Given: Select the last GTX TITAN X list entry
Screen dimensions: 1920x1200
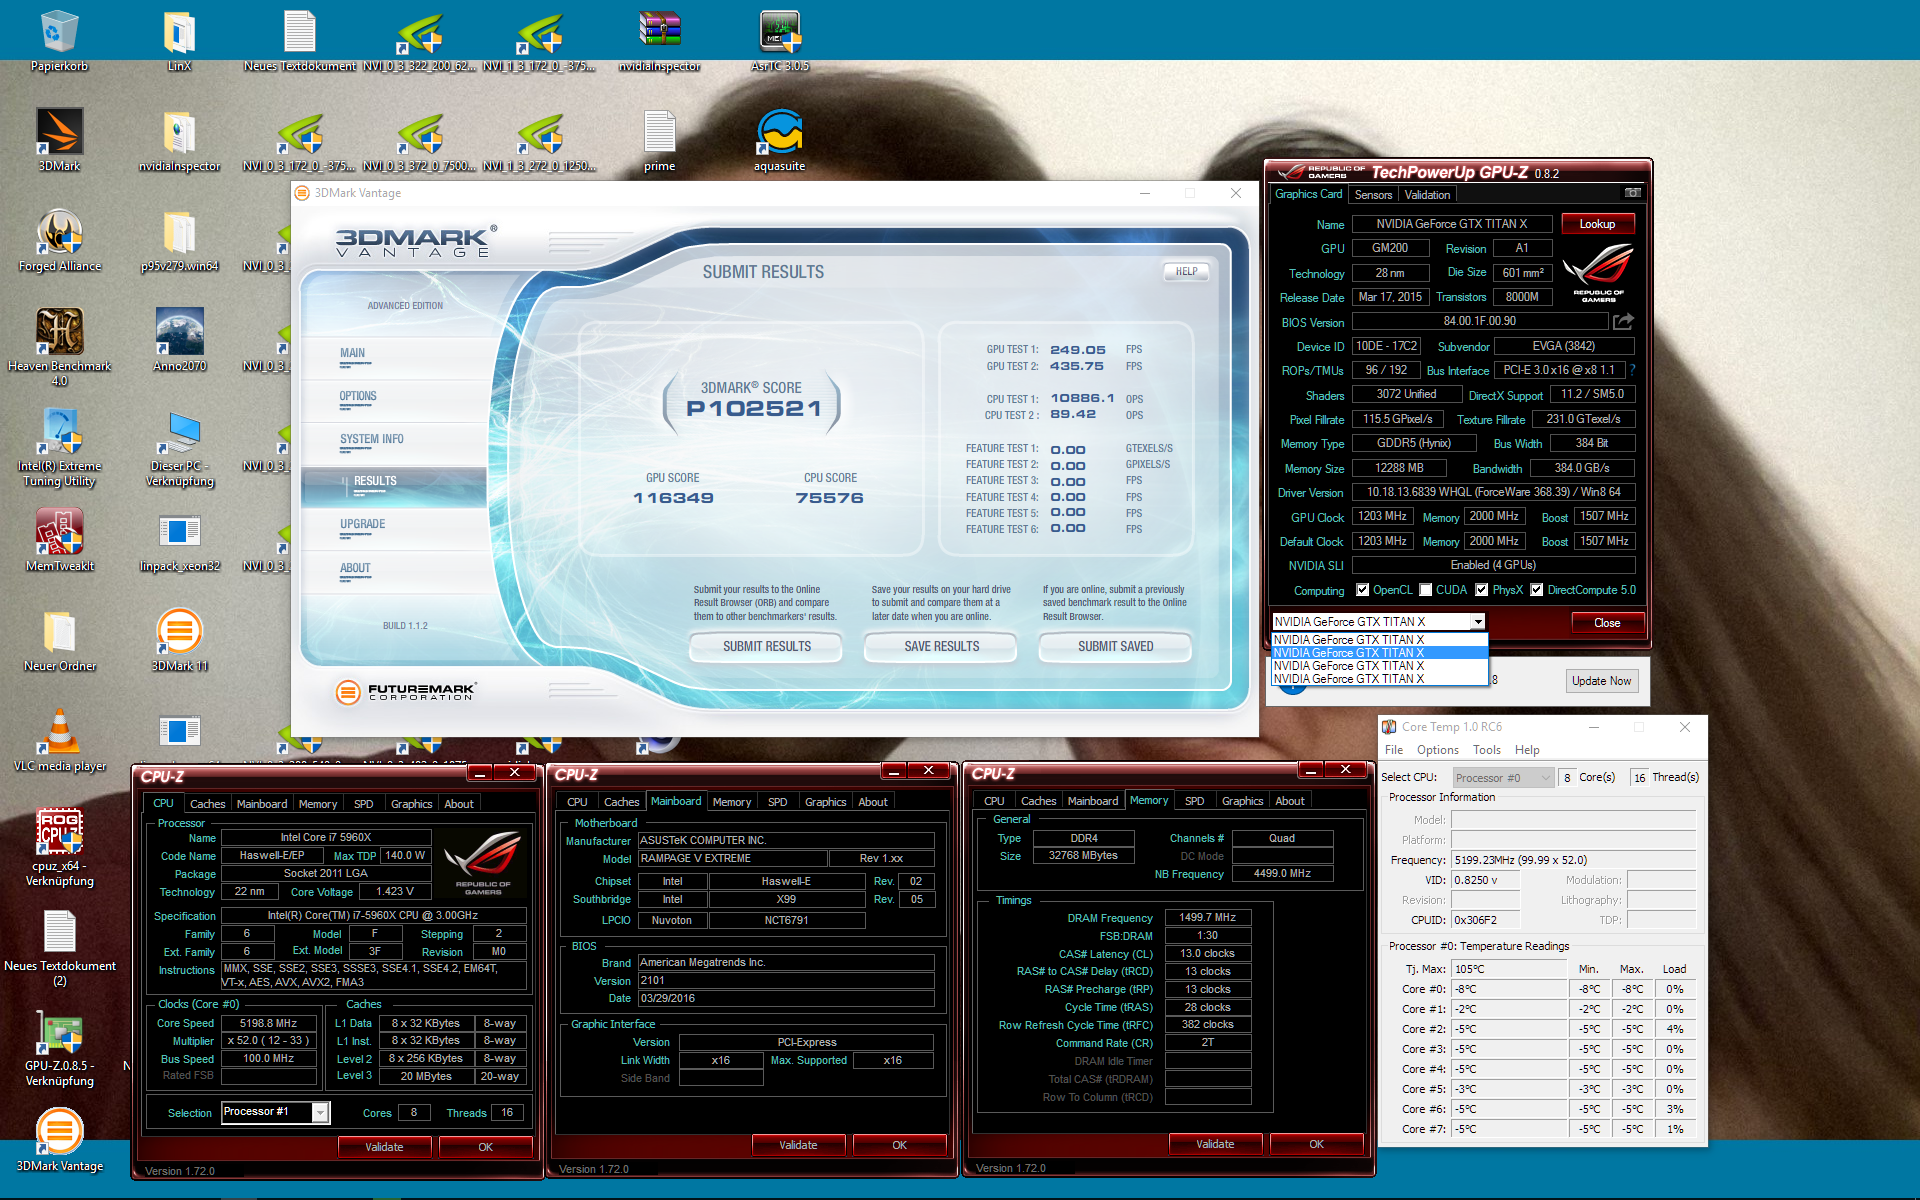Looking at the screenshot, I should 1379,679.
